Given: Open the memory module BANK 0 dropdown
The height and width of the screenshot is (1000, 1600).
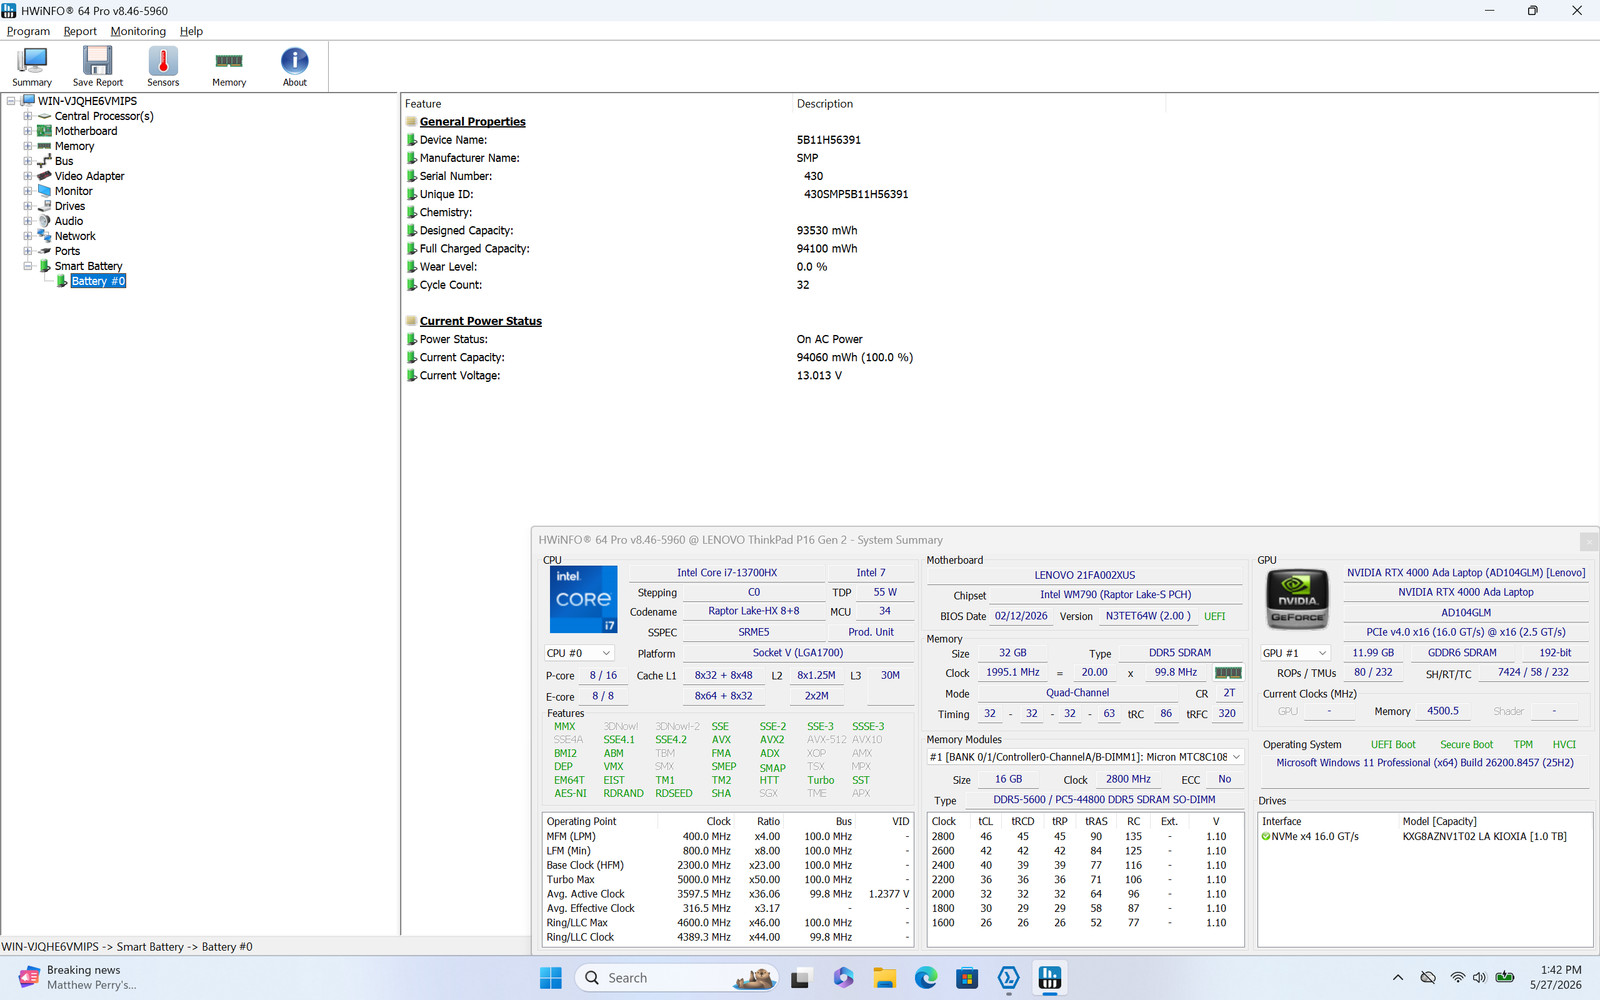Looking at the screenshot, I should (x=1085, y=757).
